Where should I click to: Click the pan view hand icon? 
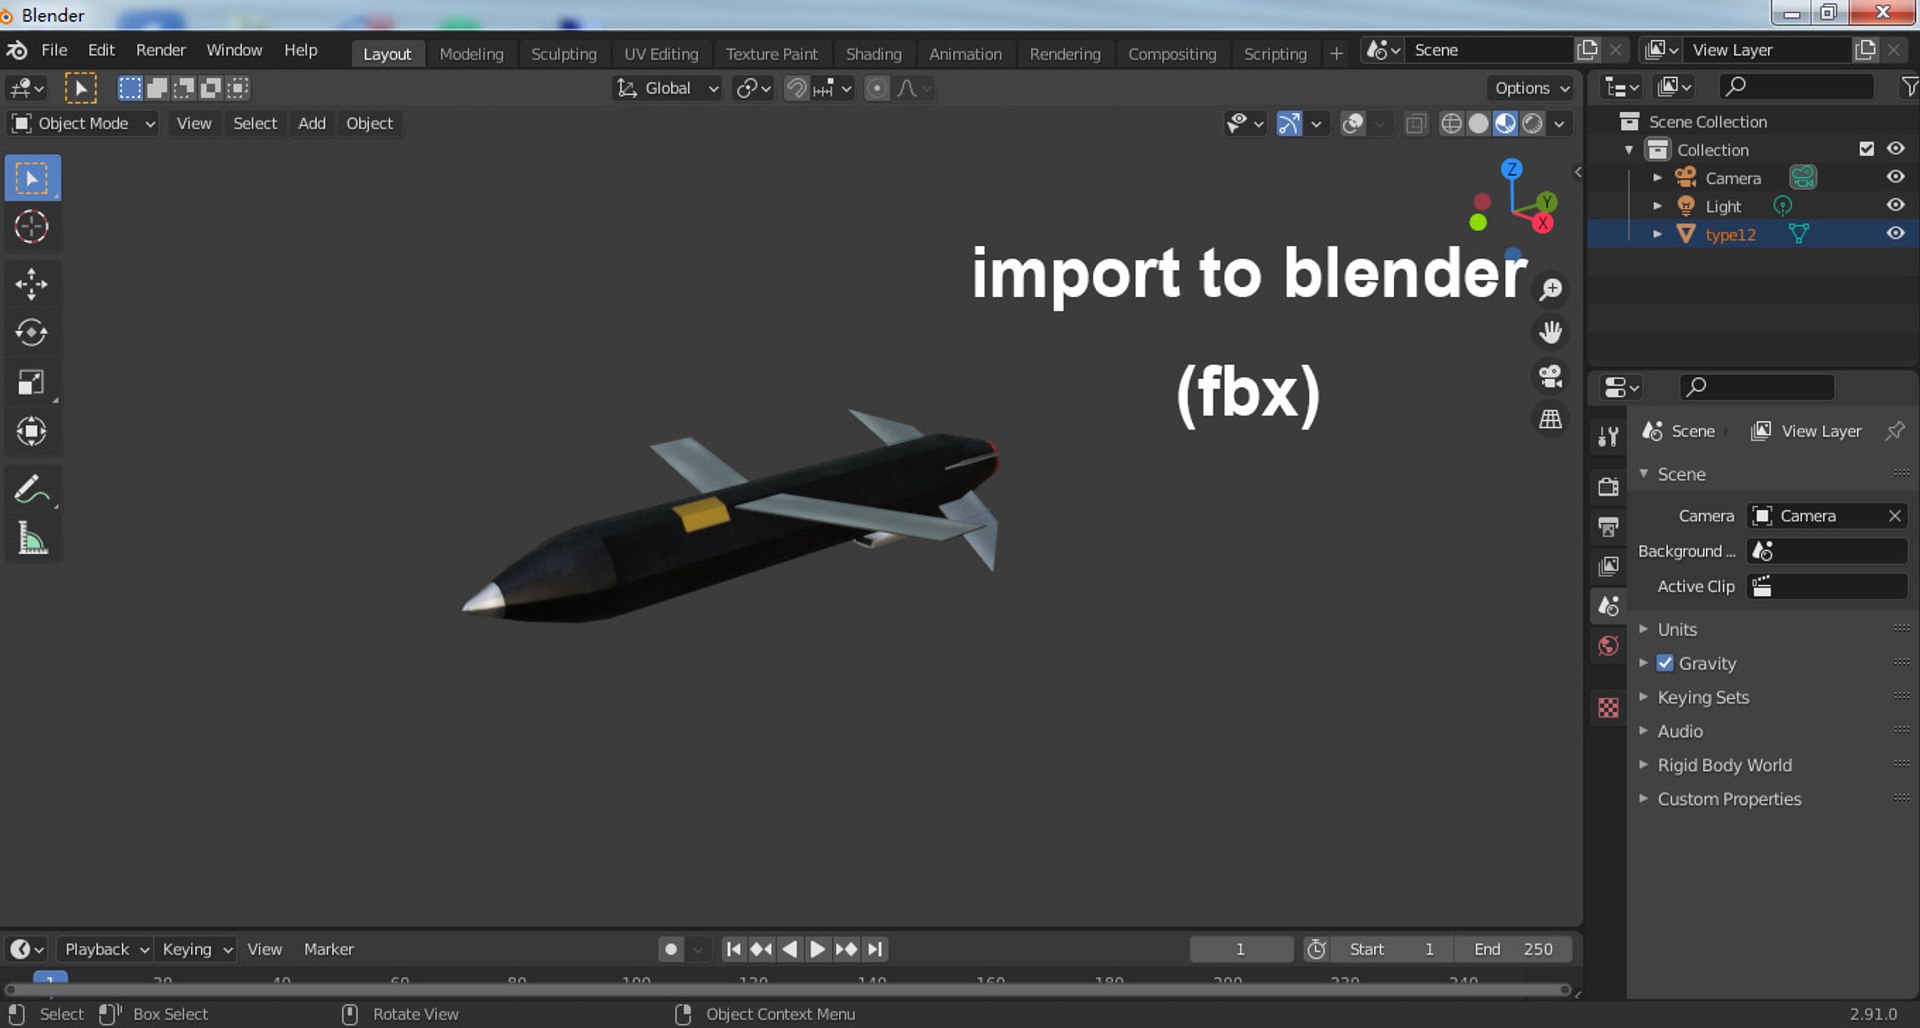tap(1551, 332)
